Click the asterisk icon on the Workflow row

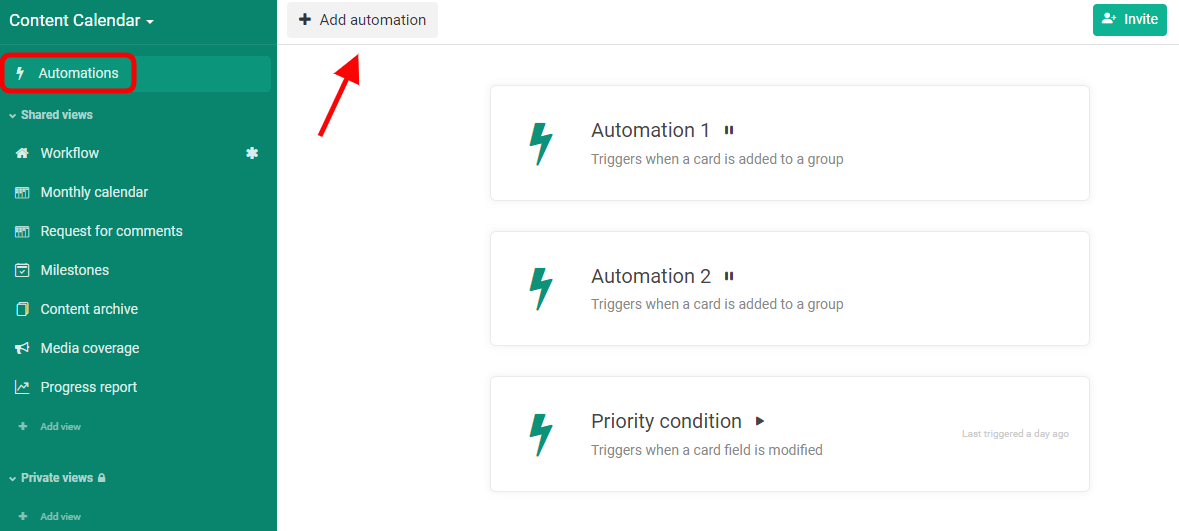tap(252, 153)
